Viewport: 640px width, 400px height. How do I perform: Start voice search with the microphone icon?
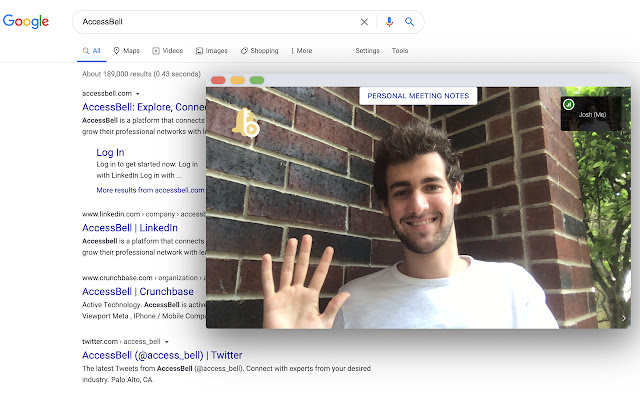389,22
